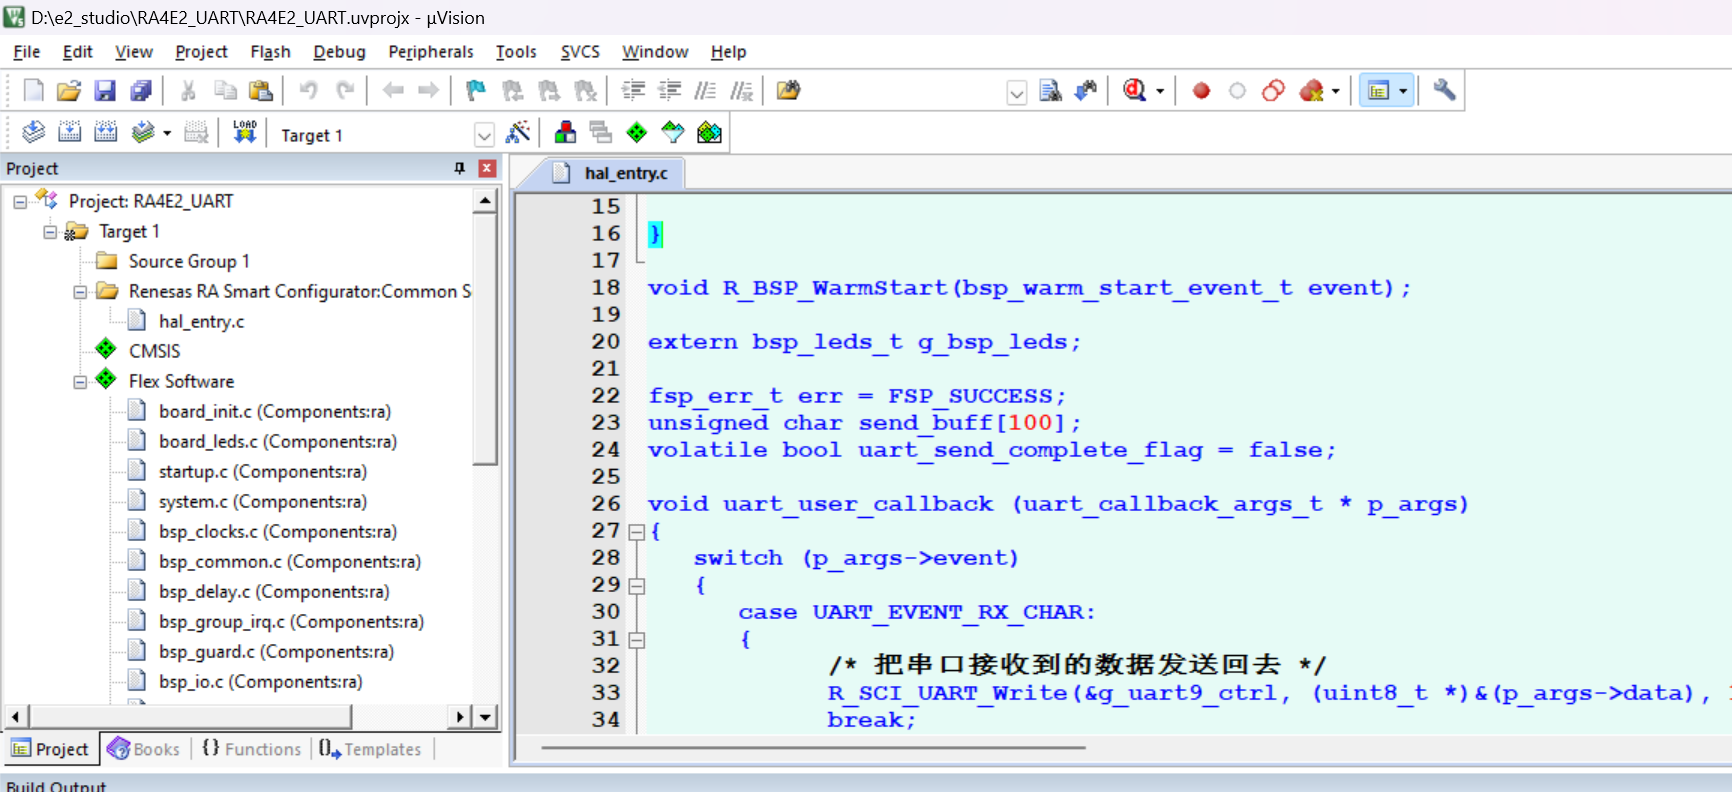The image size is (1732, 792).
Task: Click the Open file icon
Action: tap(68, 91)
